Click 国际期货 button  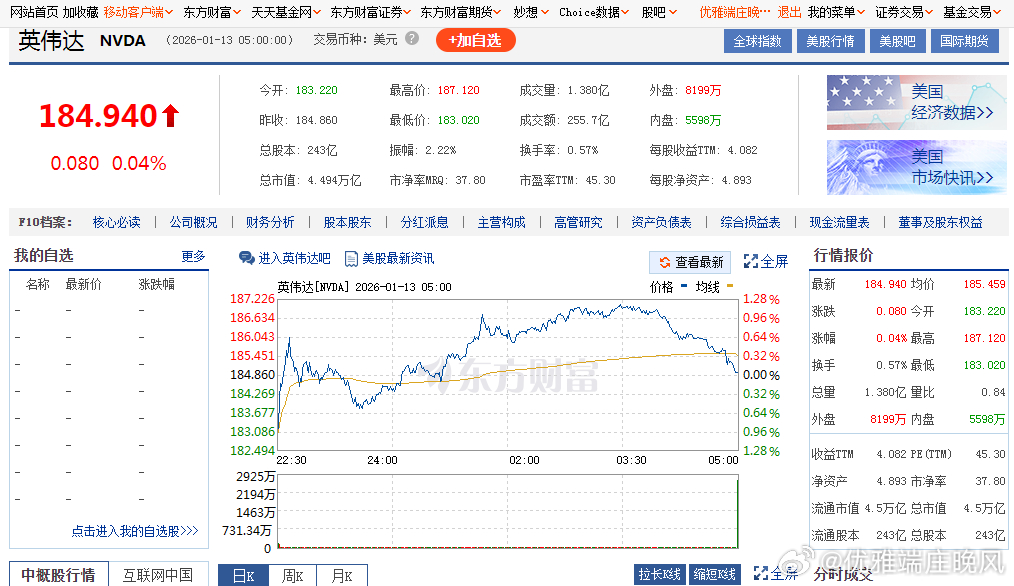[x=964, y=41]
